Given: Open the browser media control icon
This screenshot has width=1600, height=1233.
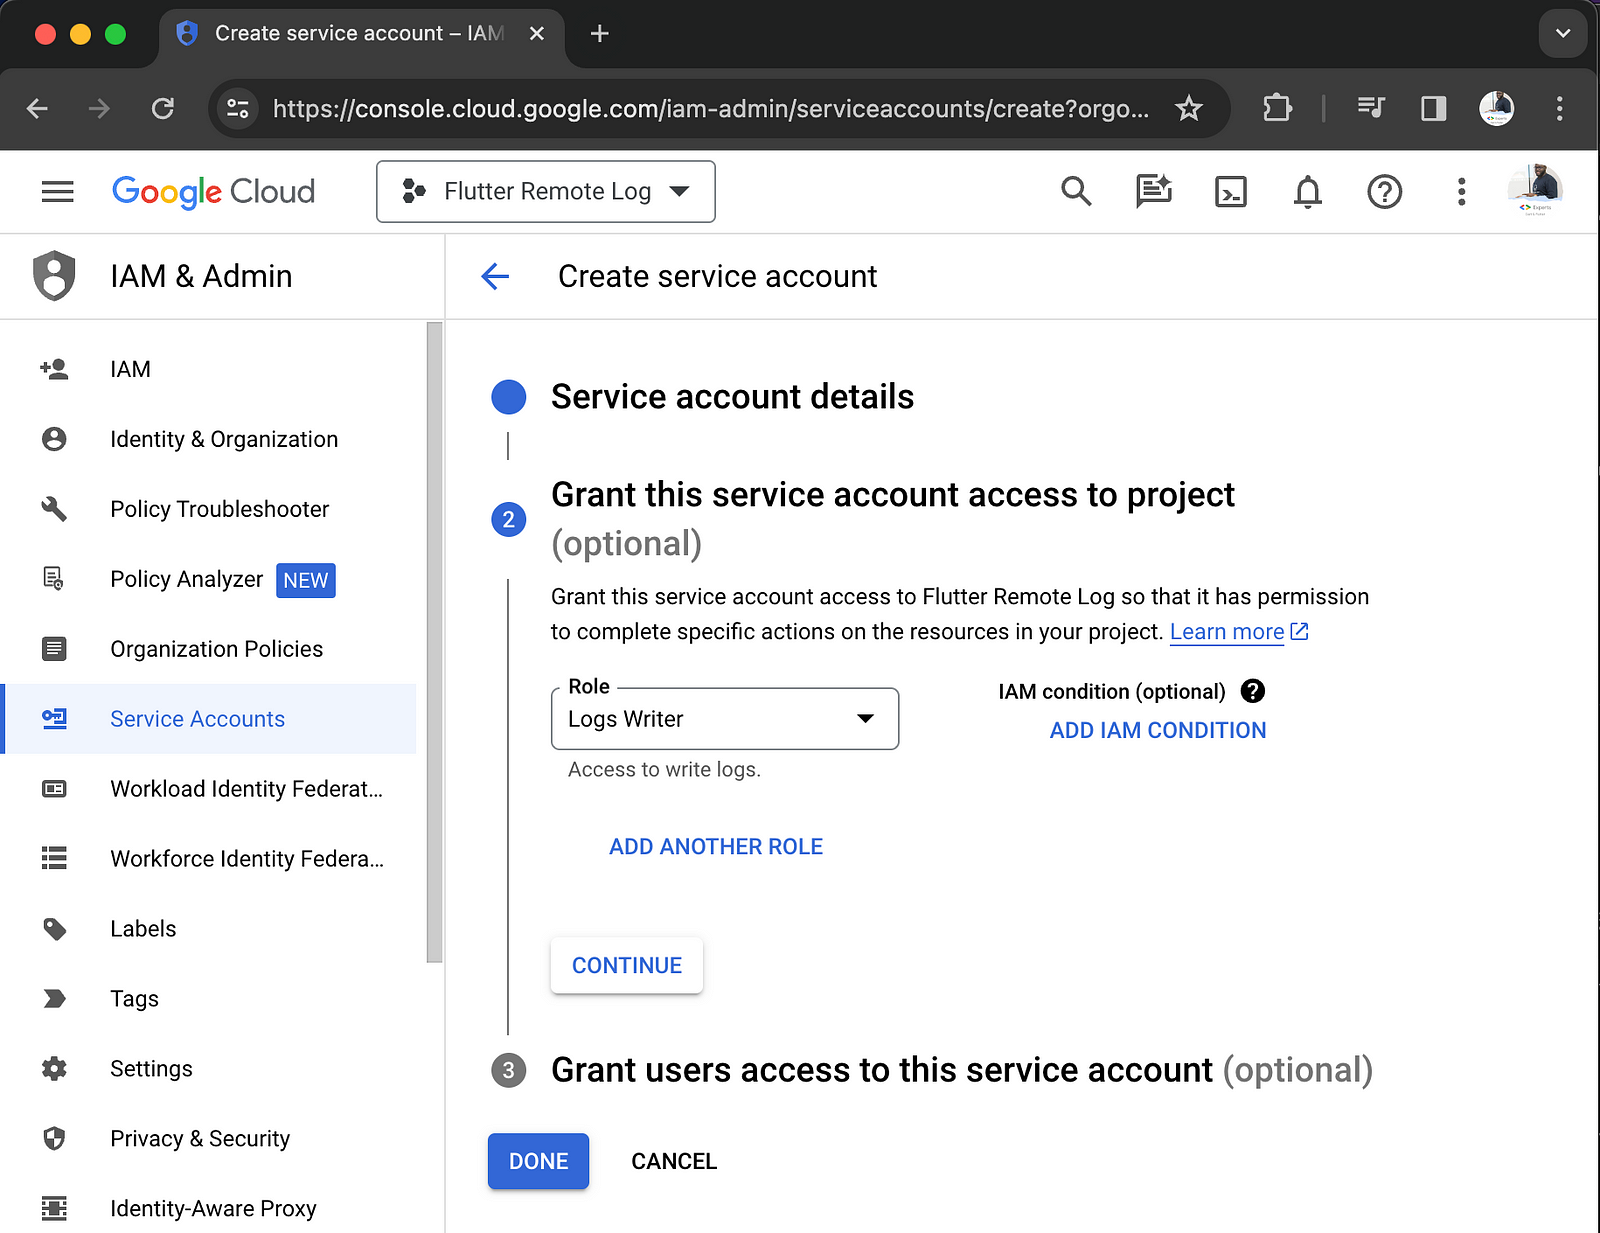Looking at the screenshot, I should point(1371,108).
